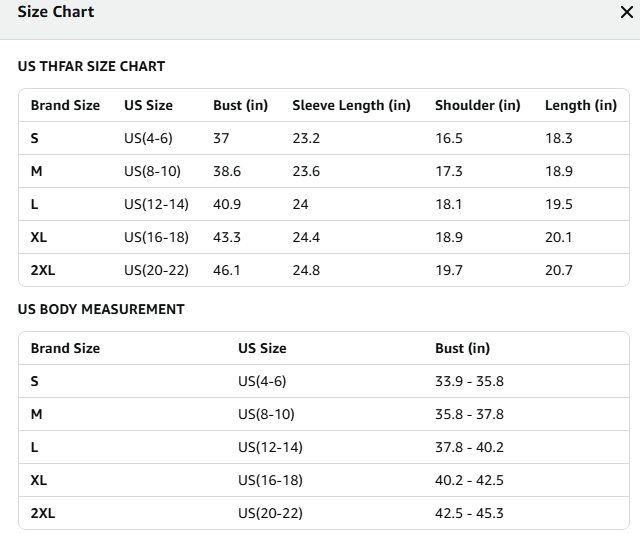Click sleeve length value 23.6
This screenshot has height=547, width=640.
point(306,171)
